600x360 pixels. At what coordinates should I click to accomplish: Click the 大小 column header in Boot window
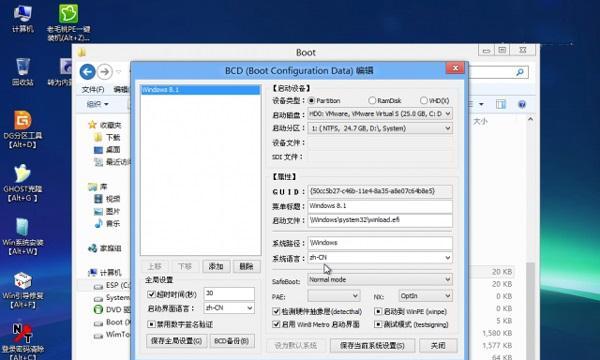[480, 122]
